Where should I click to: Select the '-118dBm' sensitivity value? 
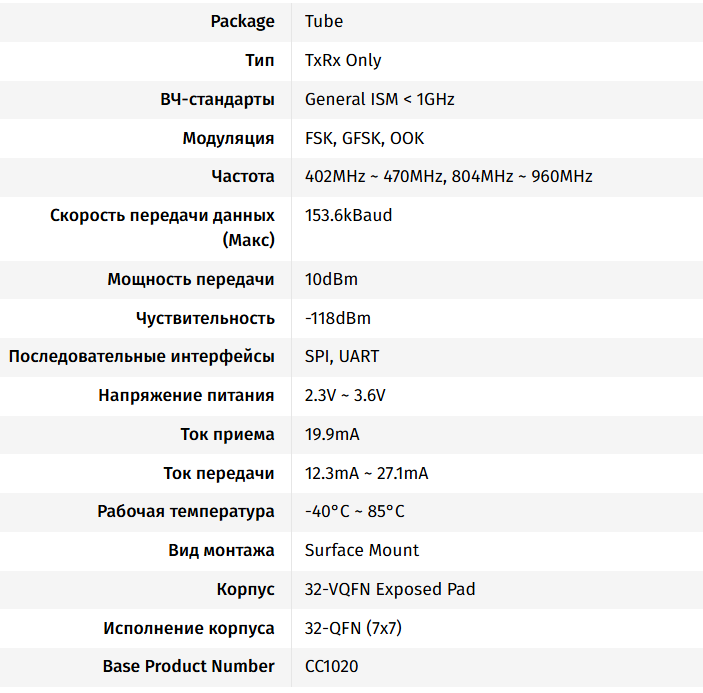click(x=337, y=319)
